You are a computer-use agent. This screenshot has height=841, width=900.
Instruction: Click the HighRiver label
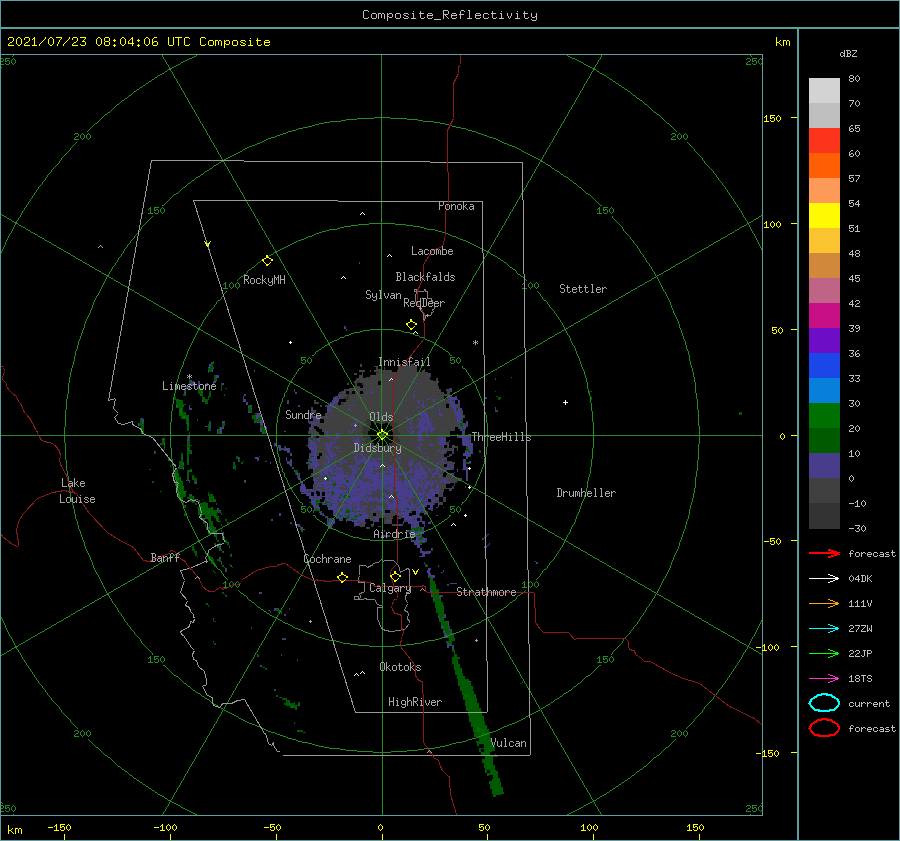tap(415, 702)
